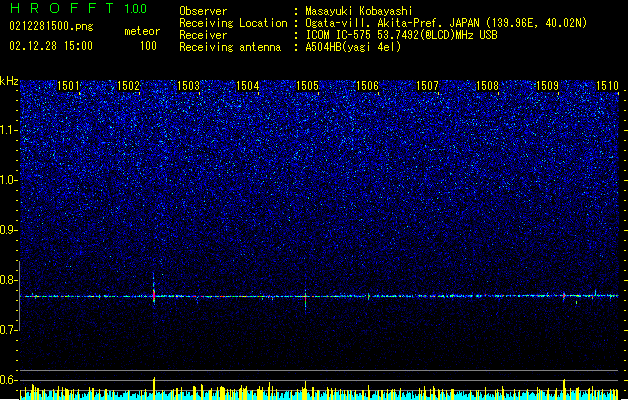Click the 0.6 kHz axis label

point(9,380)
